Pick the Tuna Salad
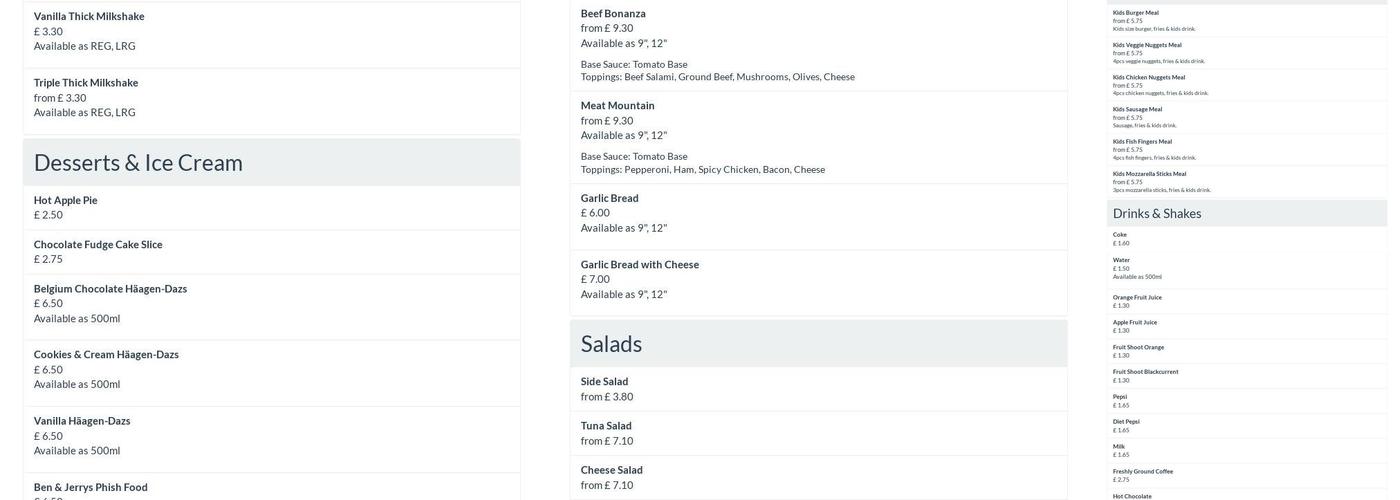The image size is (1400, 500). (x=606, y=426)
